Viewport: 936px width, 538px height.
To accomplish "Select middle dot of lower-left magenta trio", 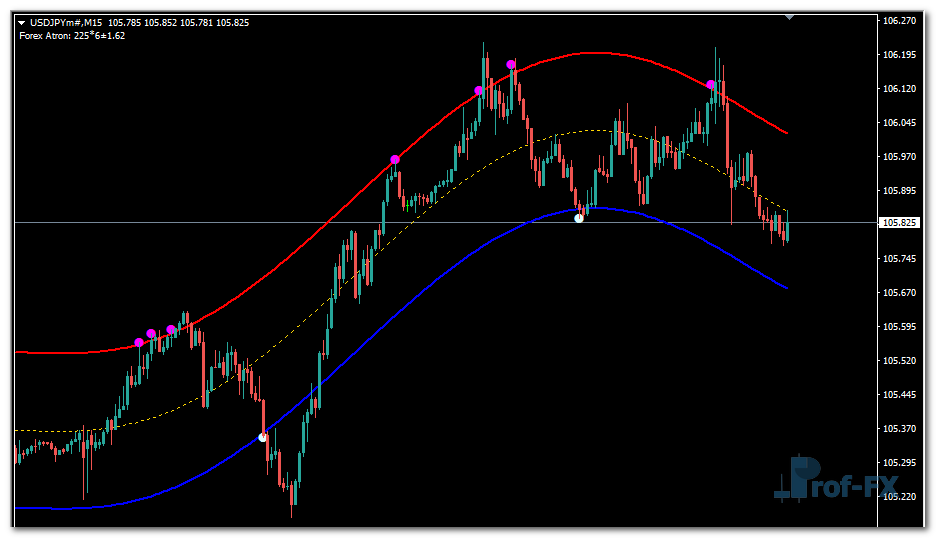I will pos(151,334).
